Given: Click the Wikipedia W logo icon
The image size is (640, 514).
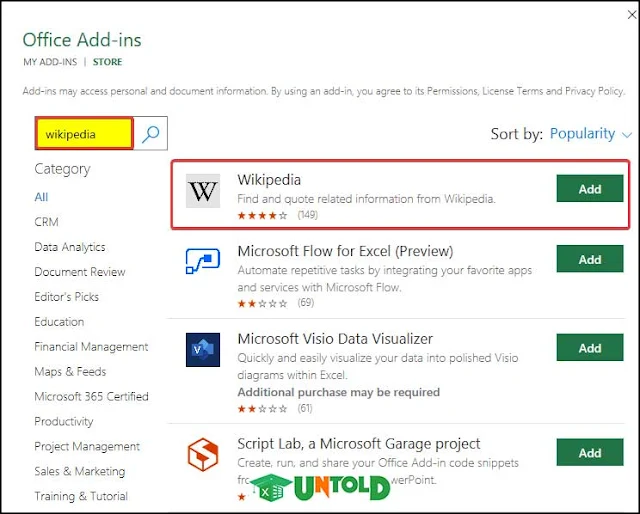Looking at the screenshot, I should pyautogui.click(x=203, y=191).
